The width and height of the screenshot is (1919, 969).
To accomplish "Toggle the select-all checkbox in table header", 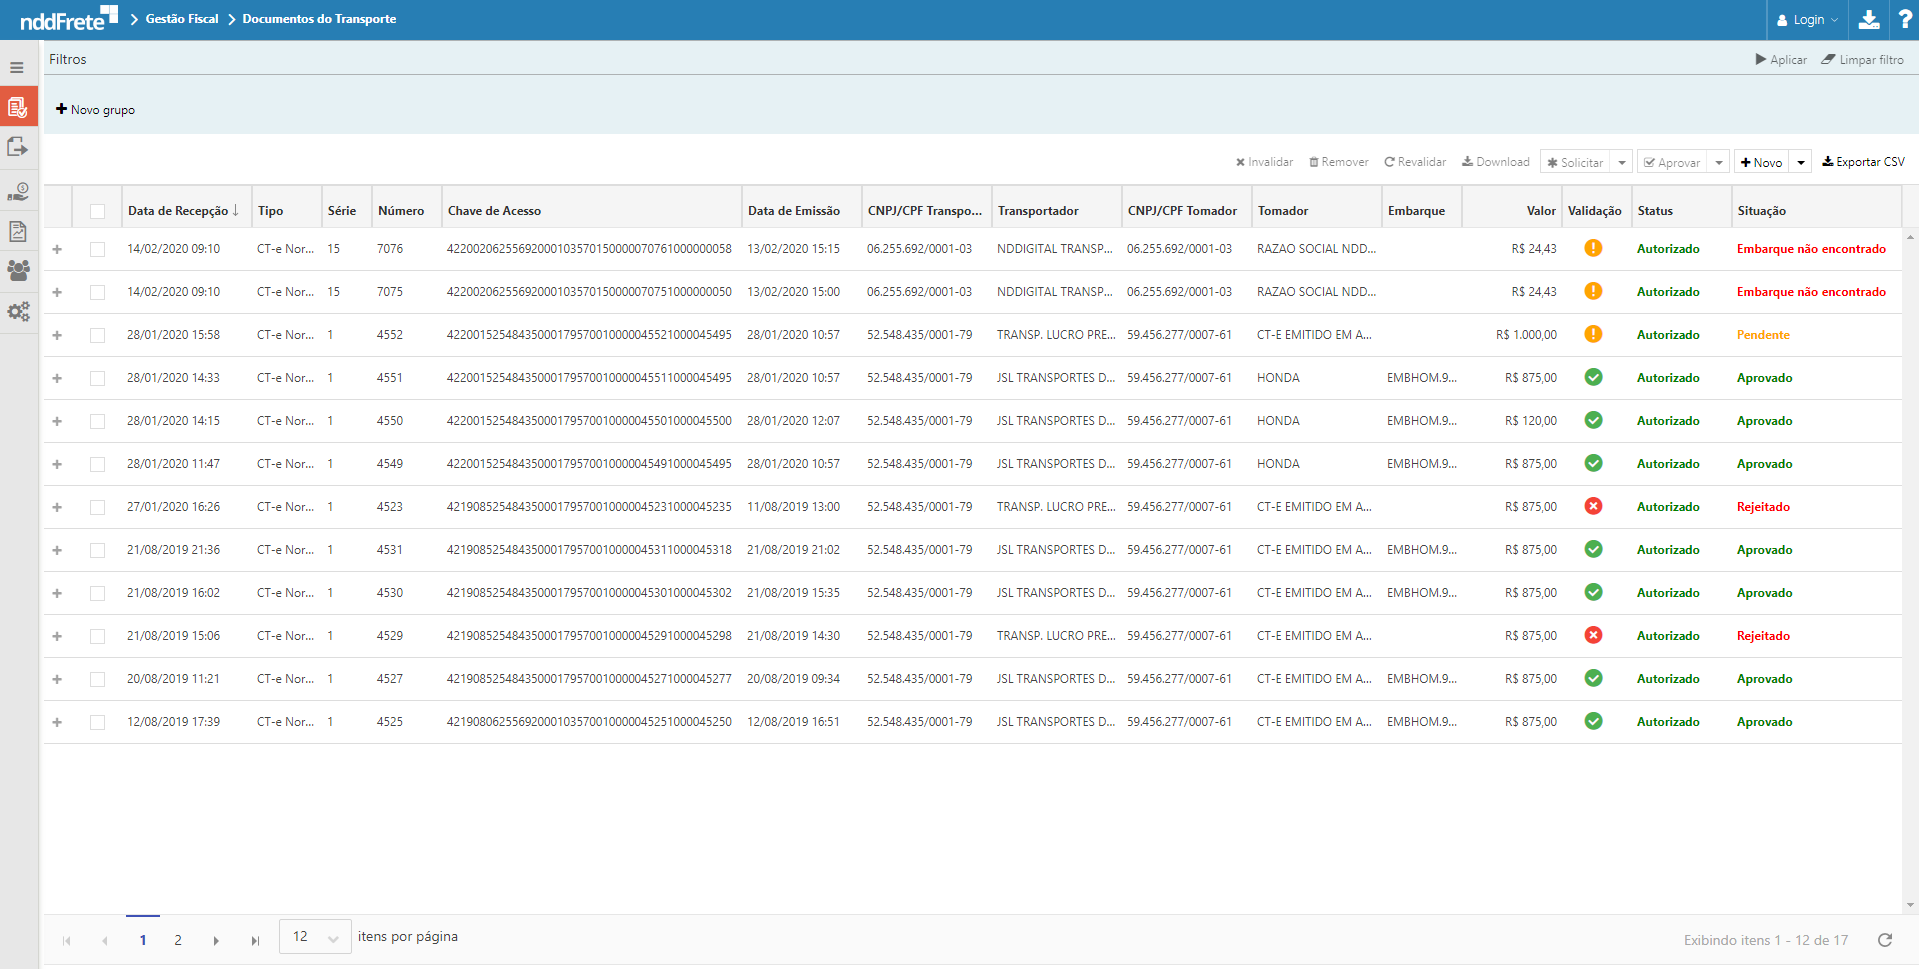I will click(x=97, y=211).
